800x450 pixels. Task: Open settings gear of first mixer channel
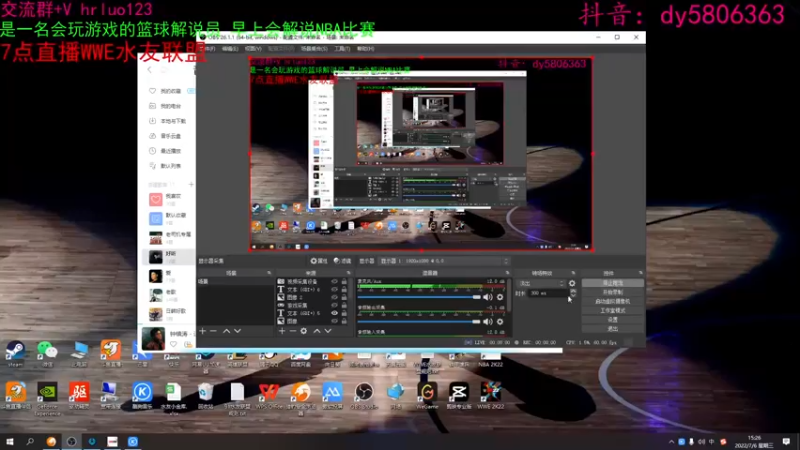pyautogui.click(x=500, y=297)
